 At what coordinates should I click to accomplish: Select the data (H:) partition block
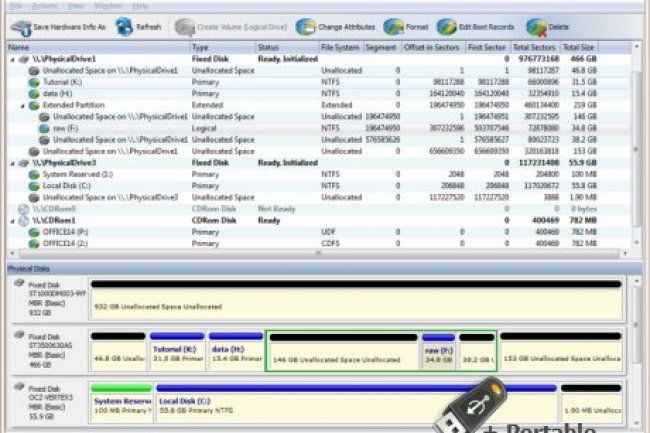pyautogui.click(x=236, y=354)
